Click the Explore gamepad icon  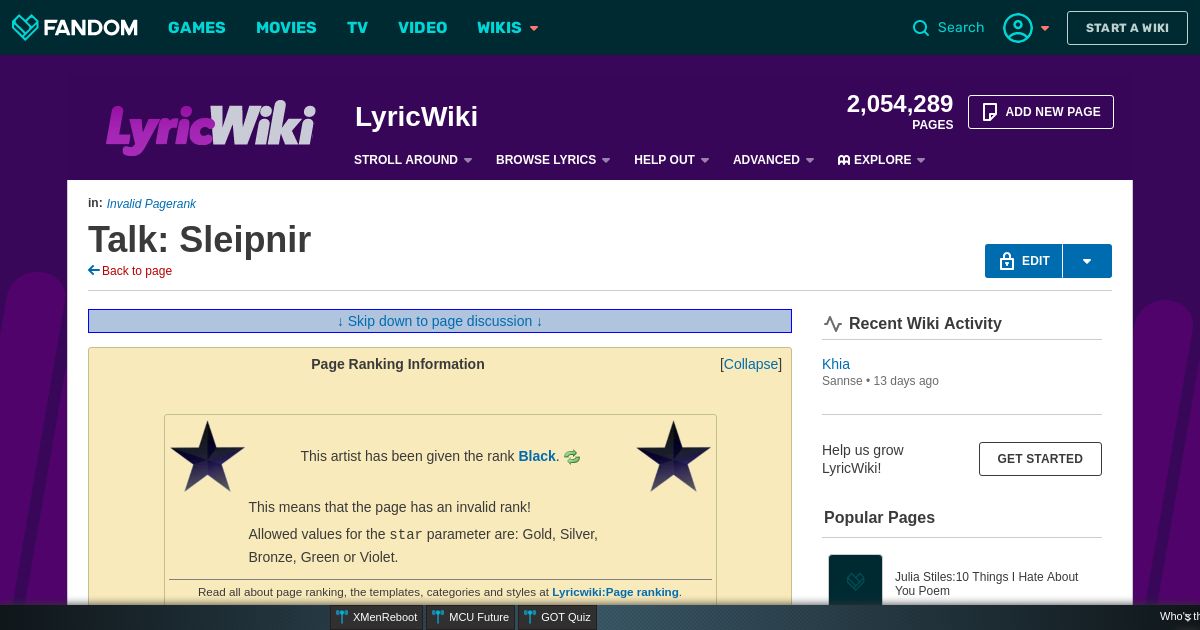844,160
